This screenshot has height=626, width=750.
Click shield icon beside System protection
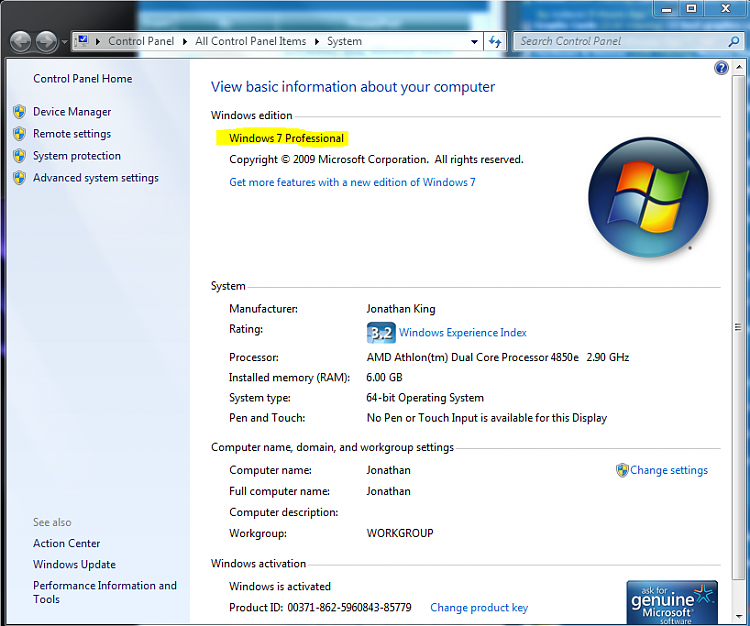(x=20, y=156)
